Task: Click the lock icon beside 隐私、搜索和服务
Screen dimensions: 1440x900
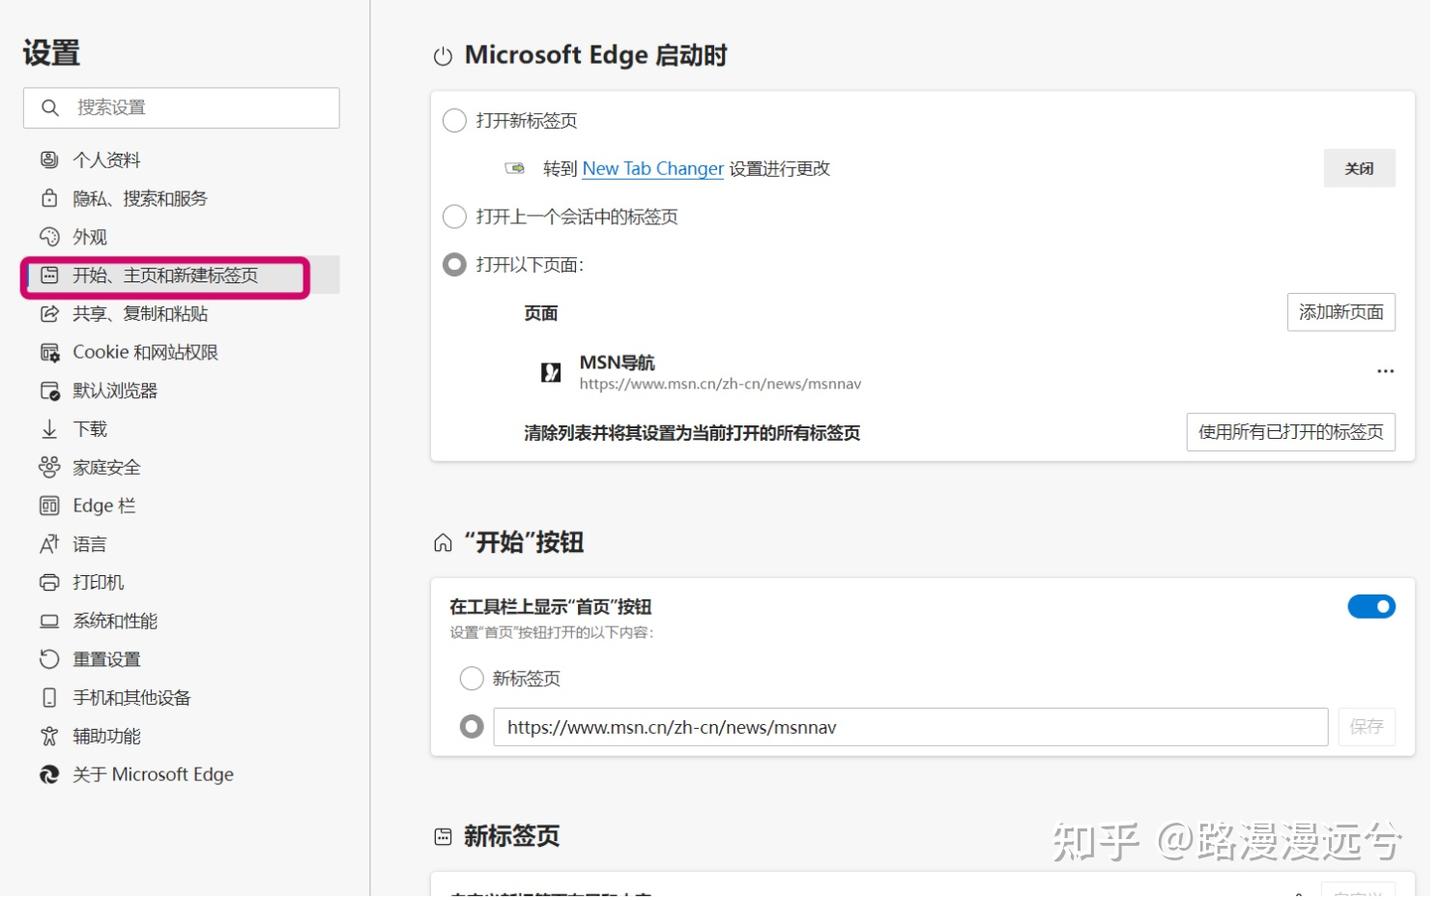Action: [49, 198]
